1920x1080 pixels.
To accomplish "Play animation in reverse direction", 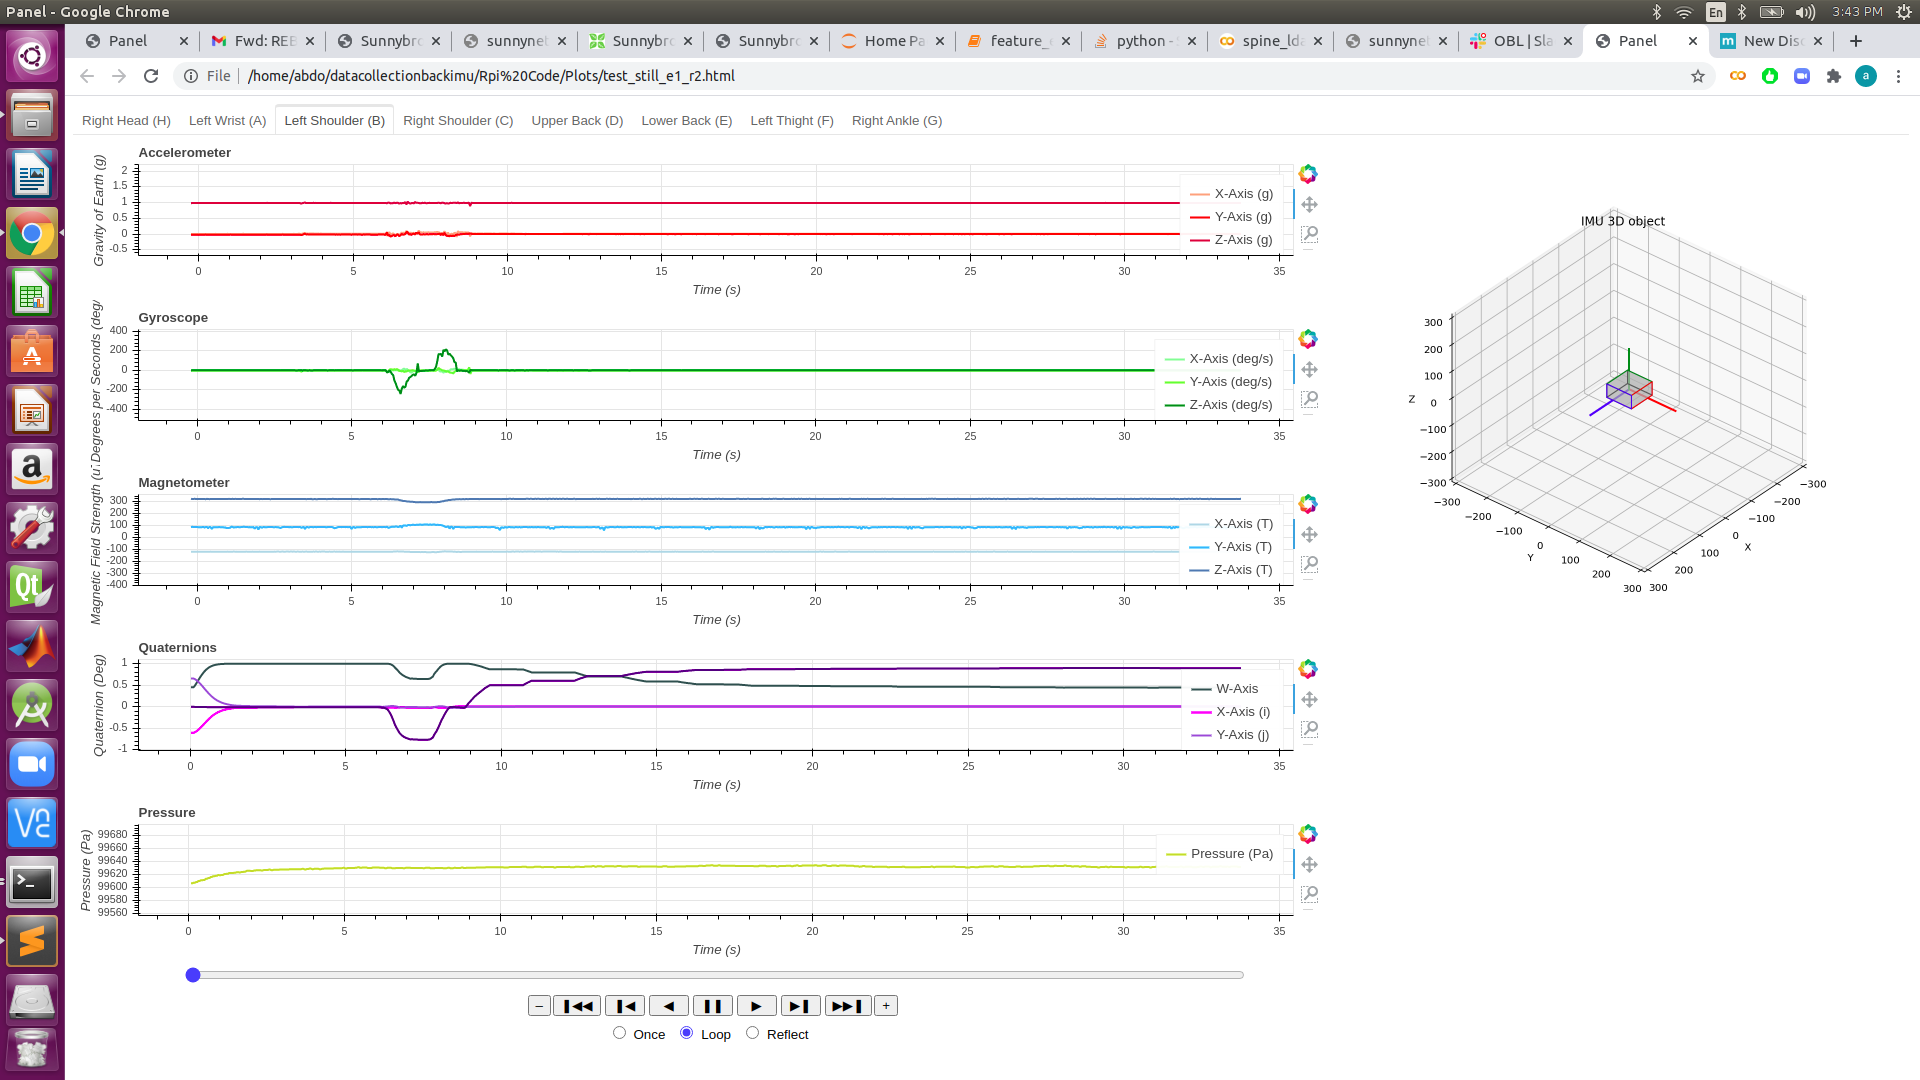I will 668,1006.
